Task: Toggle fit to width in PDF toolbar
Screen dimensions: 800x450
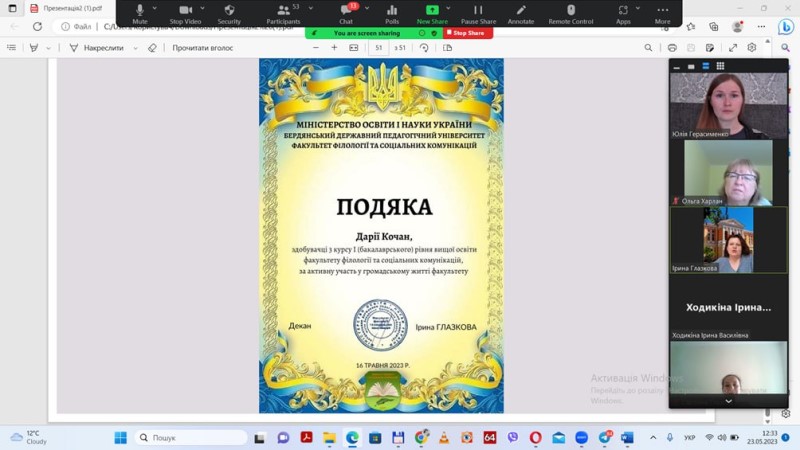Action: [354, 47]
